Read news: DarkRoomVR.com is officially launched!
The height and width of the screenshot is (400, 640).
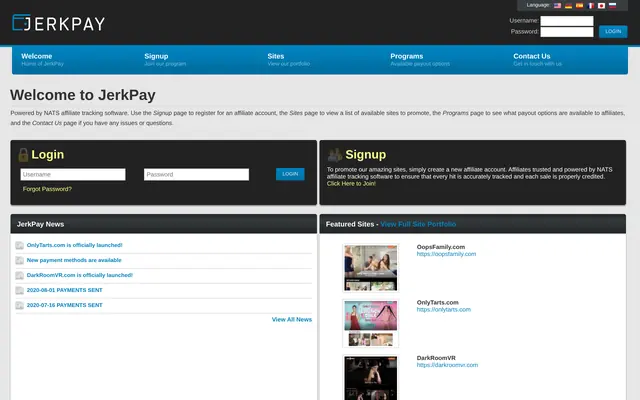80,275
